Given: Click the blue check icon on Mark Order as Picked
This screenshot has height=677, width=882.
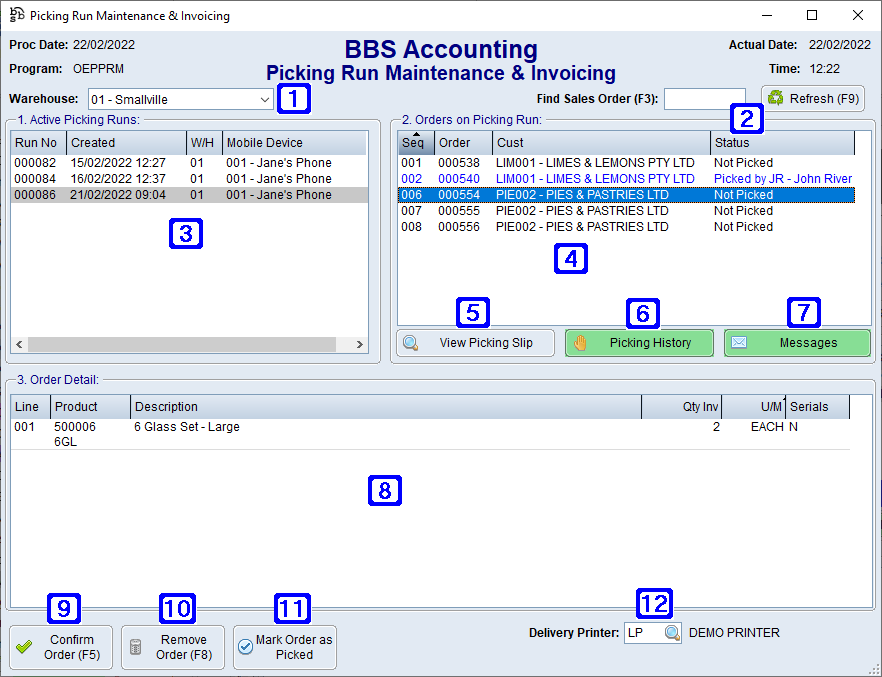Looking at the screenshot, I should [x=245, y=647].
